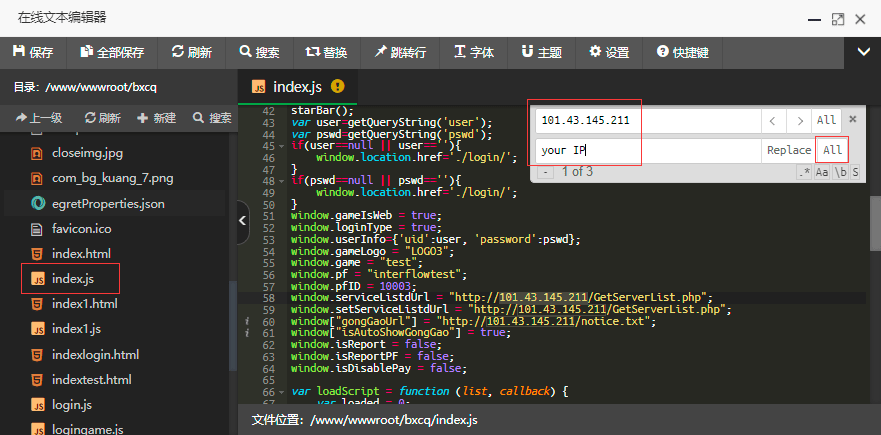
Task: Open 主题 (Theme) selector
Action: pyautogui.click(x=541, y=52)
